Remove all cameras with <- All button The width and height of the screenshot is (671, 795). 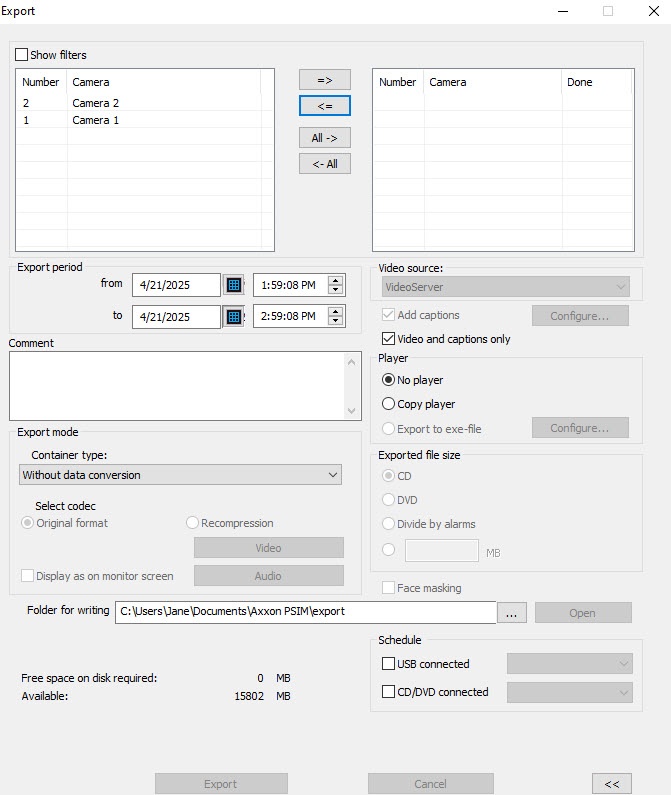coord(325,163)
